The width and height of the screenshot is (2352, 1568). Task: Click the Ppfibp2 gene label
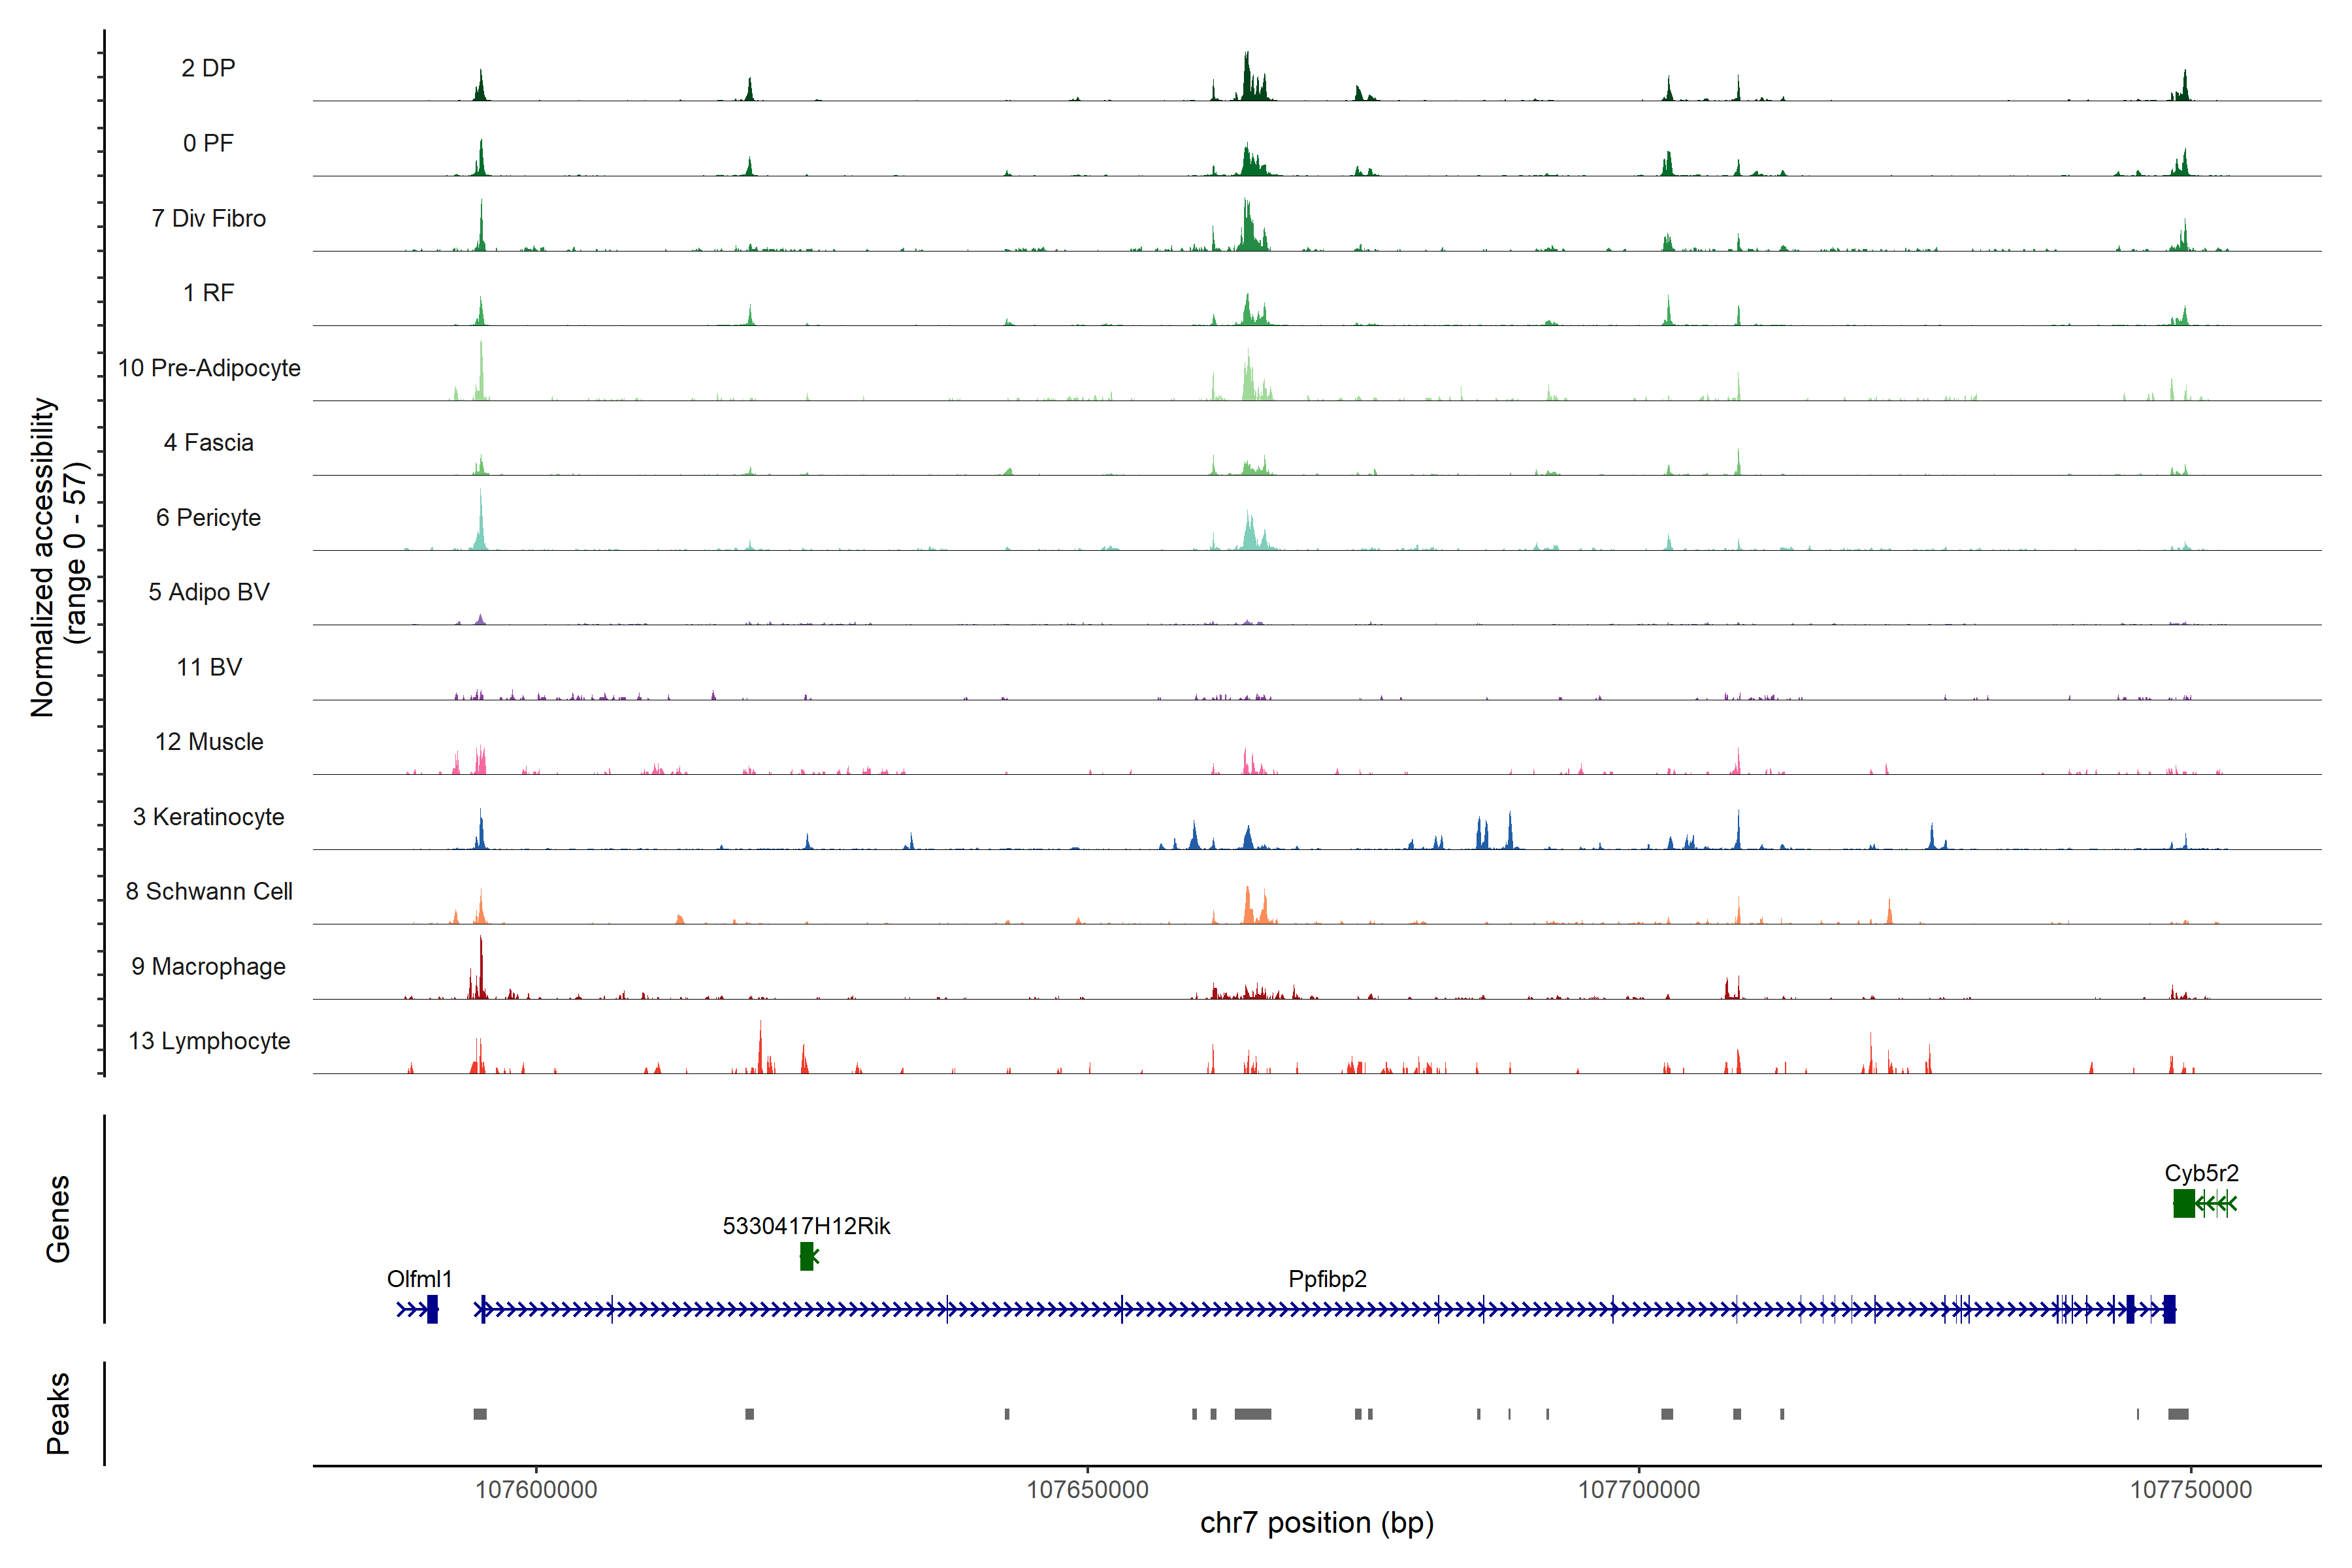tap(1327, 1279)
